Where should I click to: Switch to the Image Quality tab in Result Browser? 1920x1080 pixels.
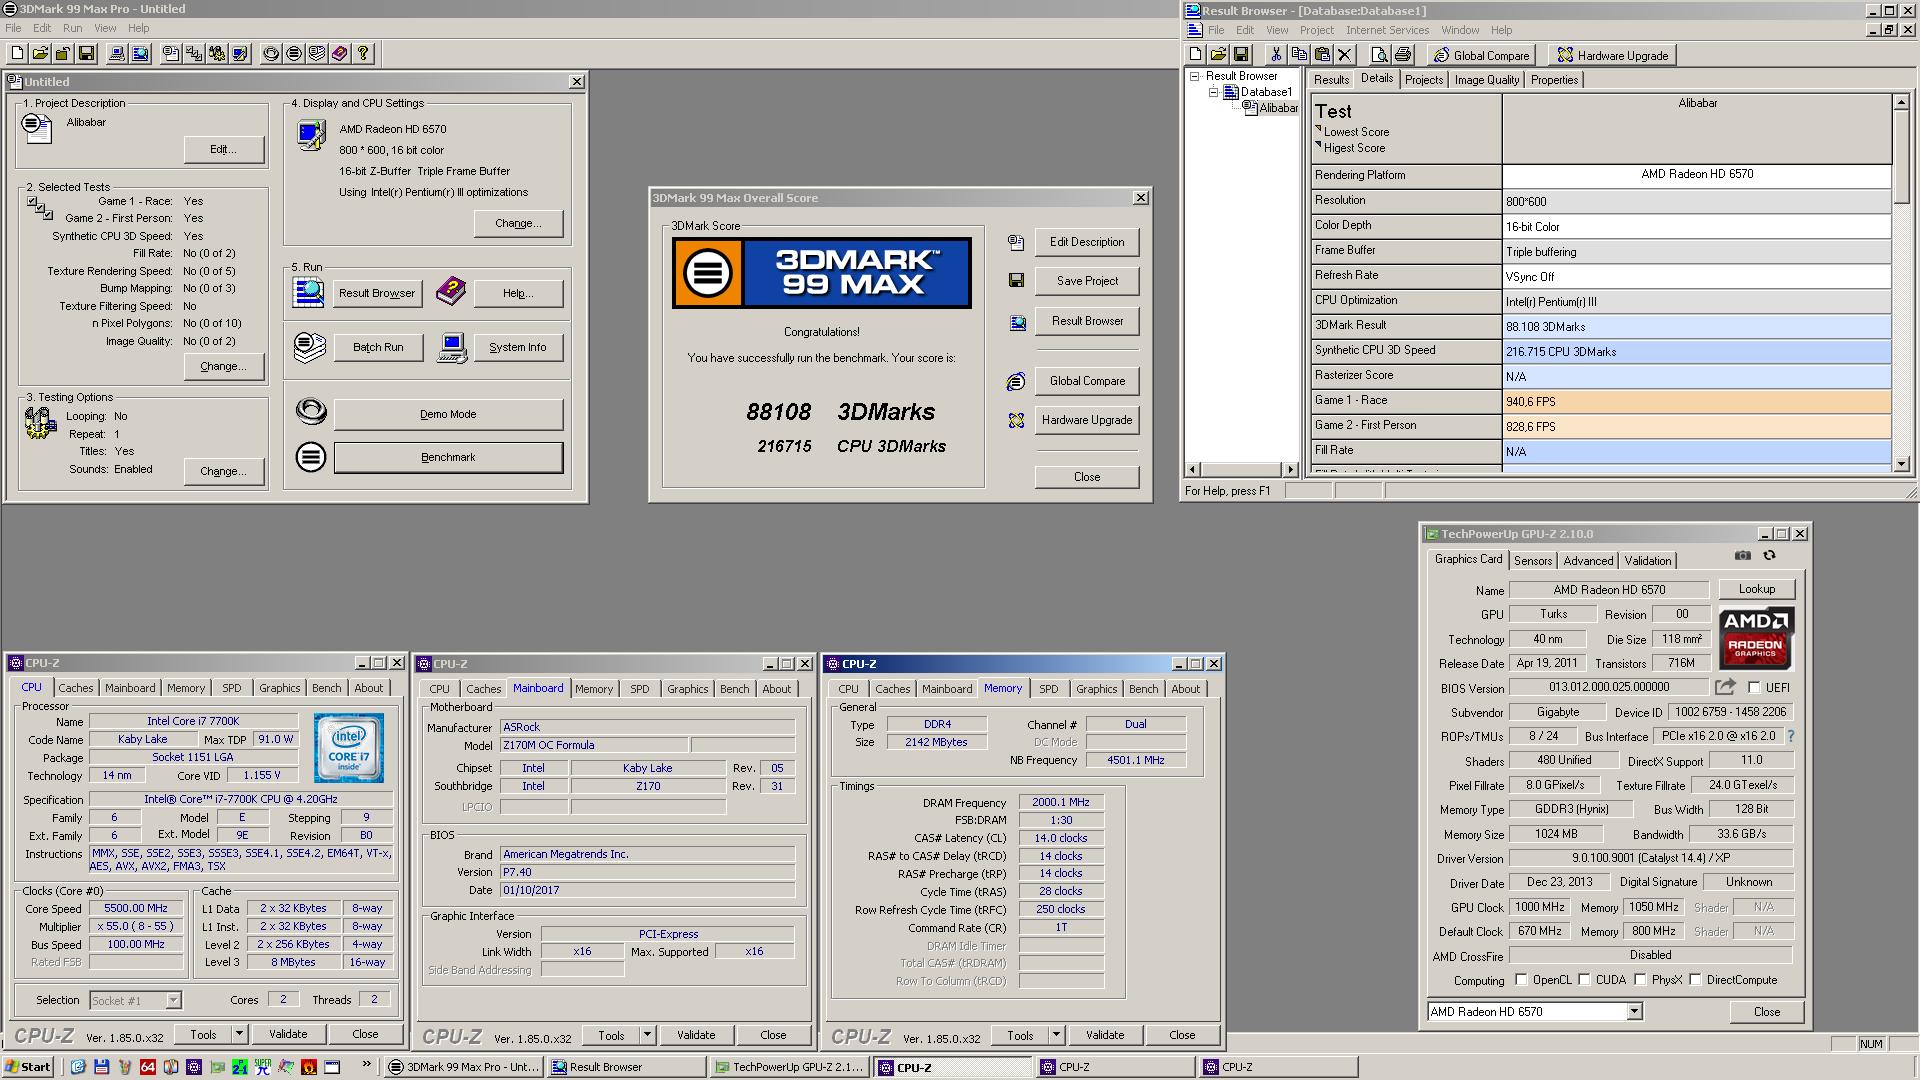click(1486, 80)
